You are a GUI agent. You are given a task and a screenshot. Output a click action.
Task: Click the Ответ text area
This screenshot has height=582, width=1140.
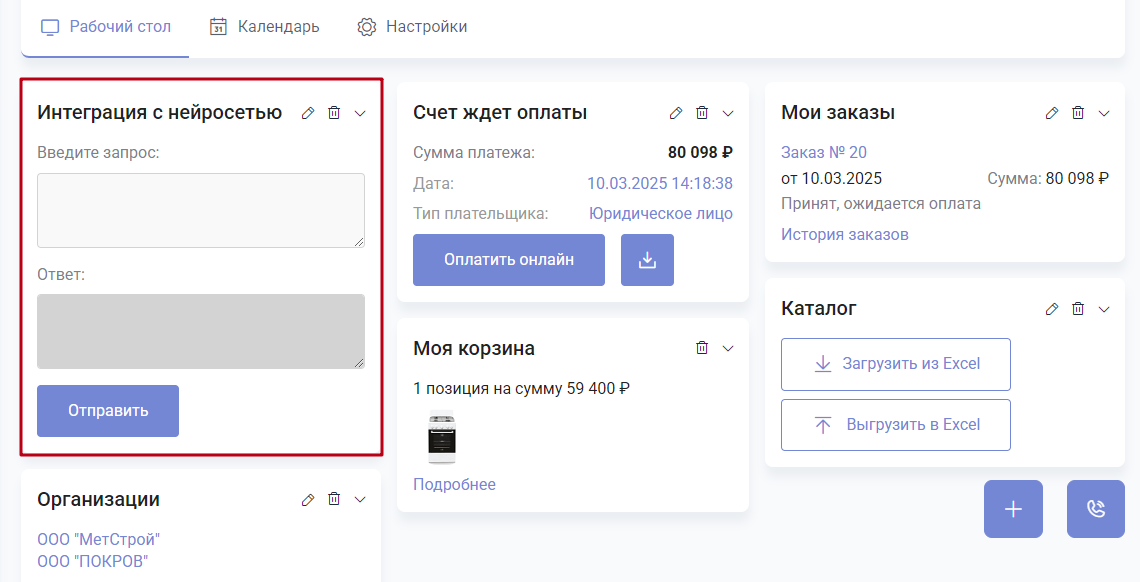[201, 331]
